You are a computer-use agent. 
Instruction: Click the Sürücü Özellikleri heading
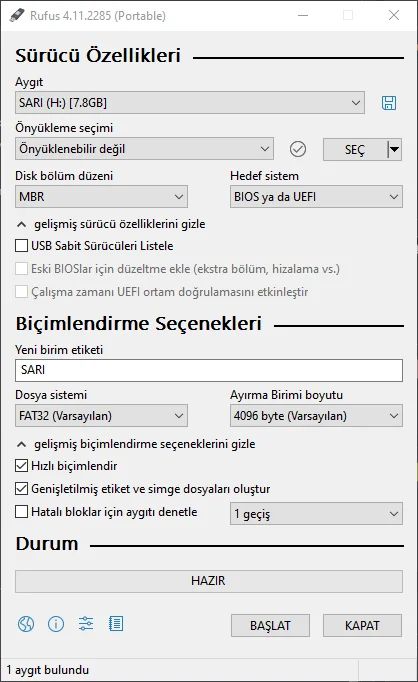(98, 56)
